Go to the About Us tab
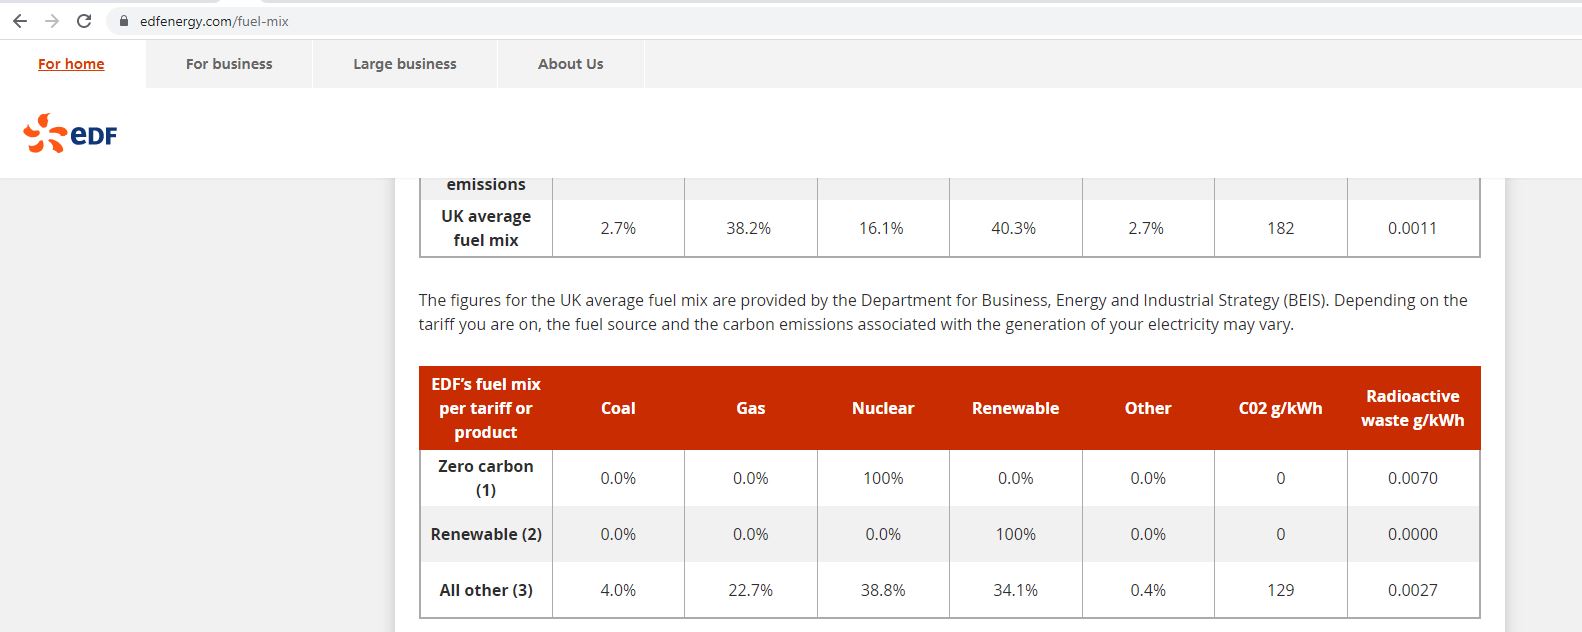Image resolution: width=1582 pixels, height=632 pixels. 571,64
